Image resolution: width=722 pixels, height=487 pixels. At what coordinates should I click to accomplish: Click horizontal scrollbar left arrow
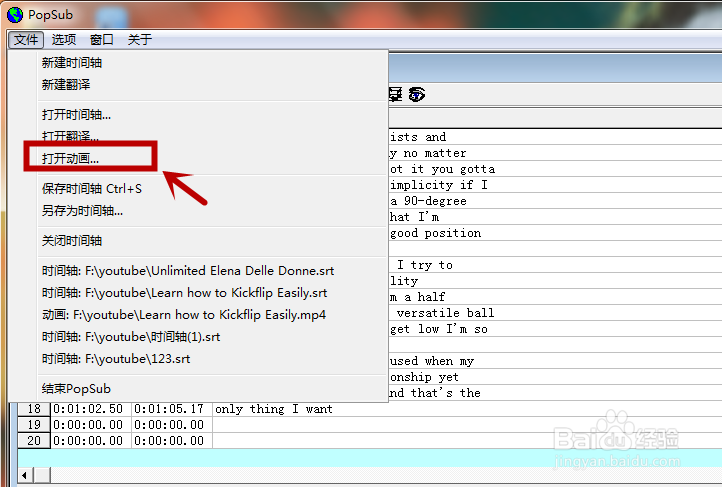25,475
